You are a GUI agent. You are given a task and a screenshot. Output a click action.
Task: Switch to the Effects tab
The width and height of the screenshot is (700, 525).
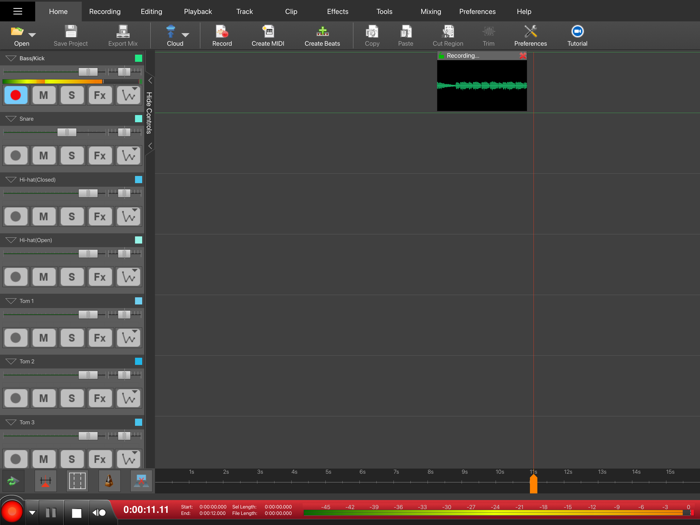click(x=338, y=12)
